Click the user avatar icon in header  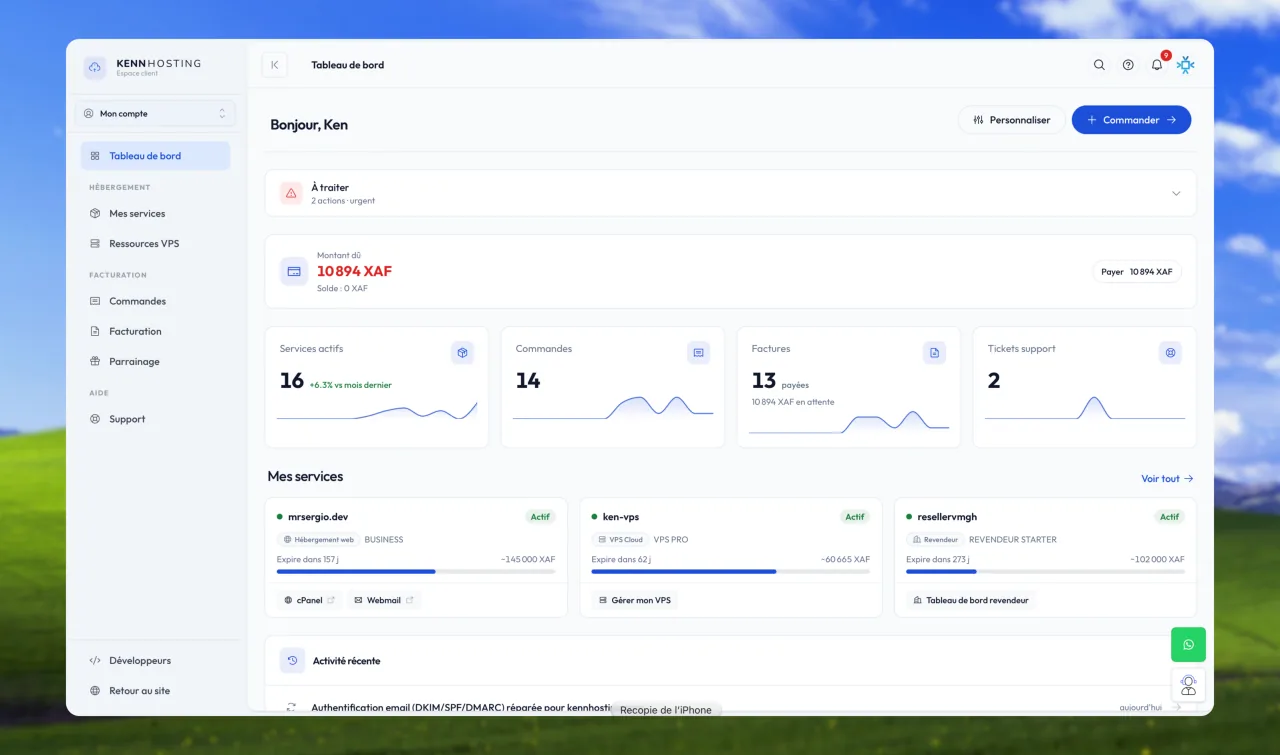[1186, 65]
